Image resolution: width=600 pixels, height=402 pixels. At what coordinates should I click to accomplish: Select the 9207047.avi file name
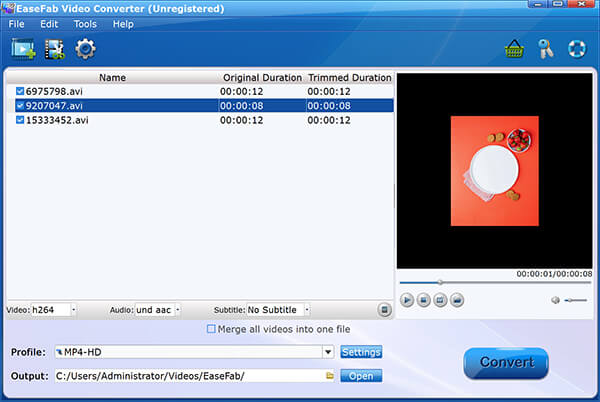[x=54, y=106]
